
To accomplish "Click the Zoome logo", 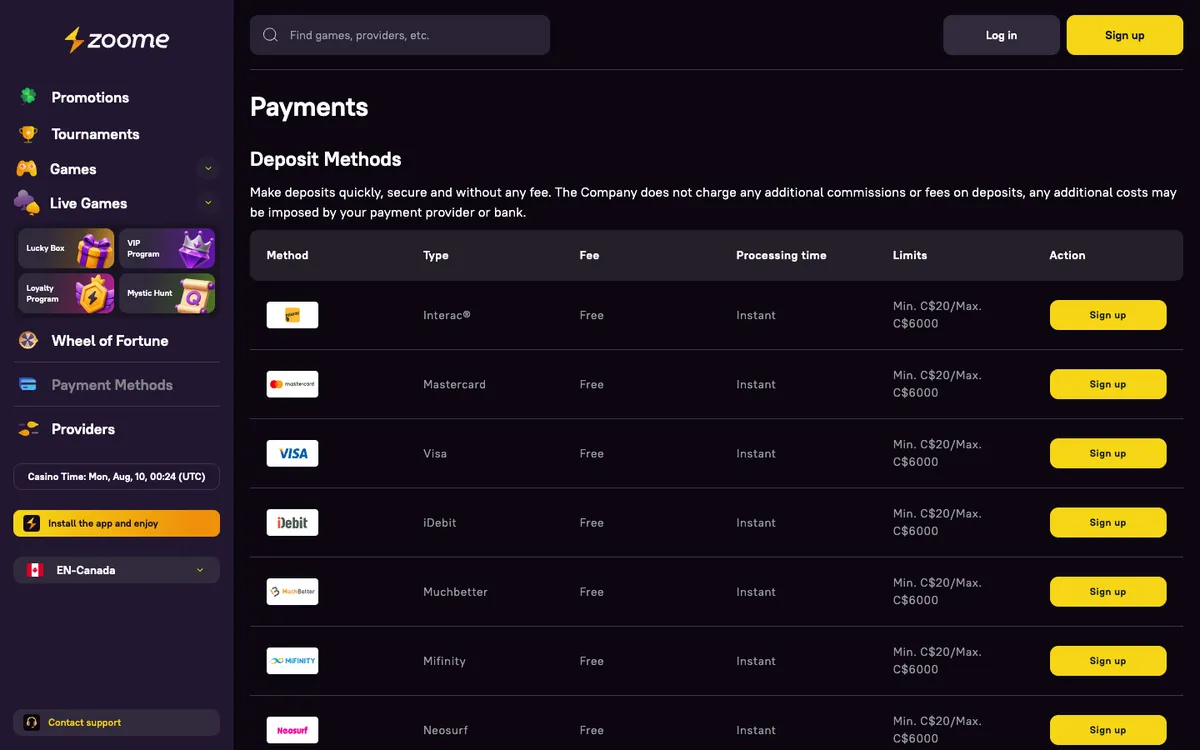I will [x=117, y=40].
